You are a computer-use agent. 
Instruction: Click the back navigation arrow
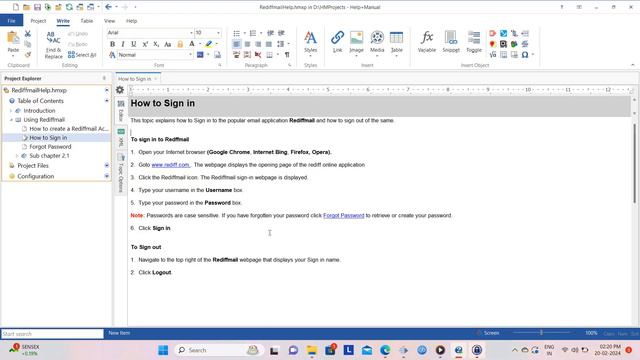coord(108,7)
